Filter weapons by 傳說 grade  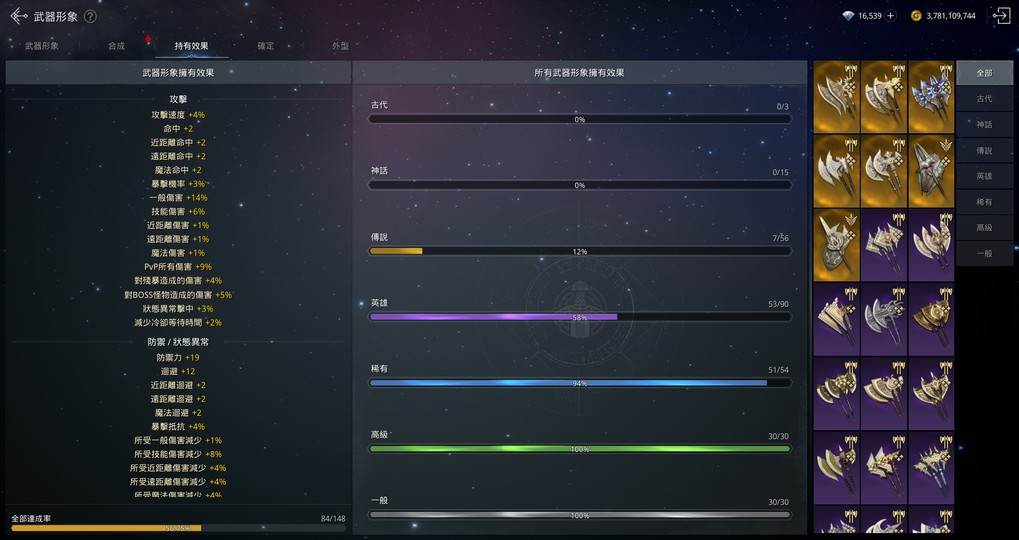pos(985,151)
